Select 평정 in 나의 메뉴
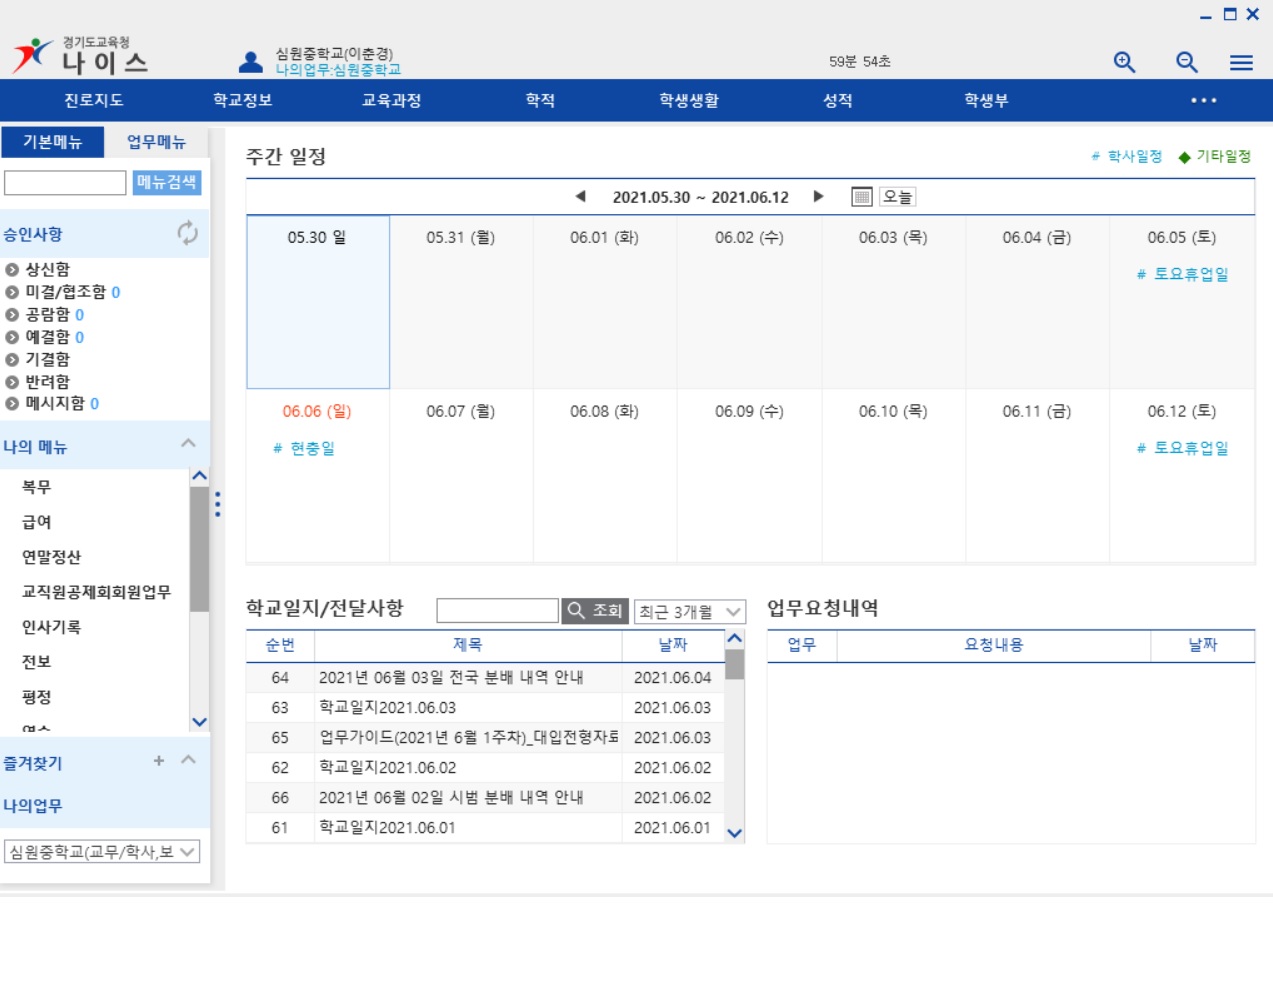 (36, 697)
